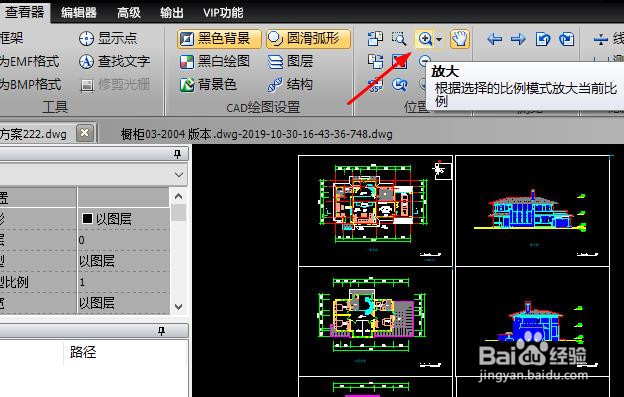This screenshot has height=397, width=624.
Task: Open the VIP功能 tab
Action: point(223,12)
